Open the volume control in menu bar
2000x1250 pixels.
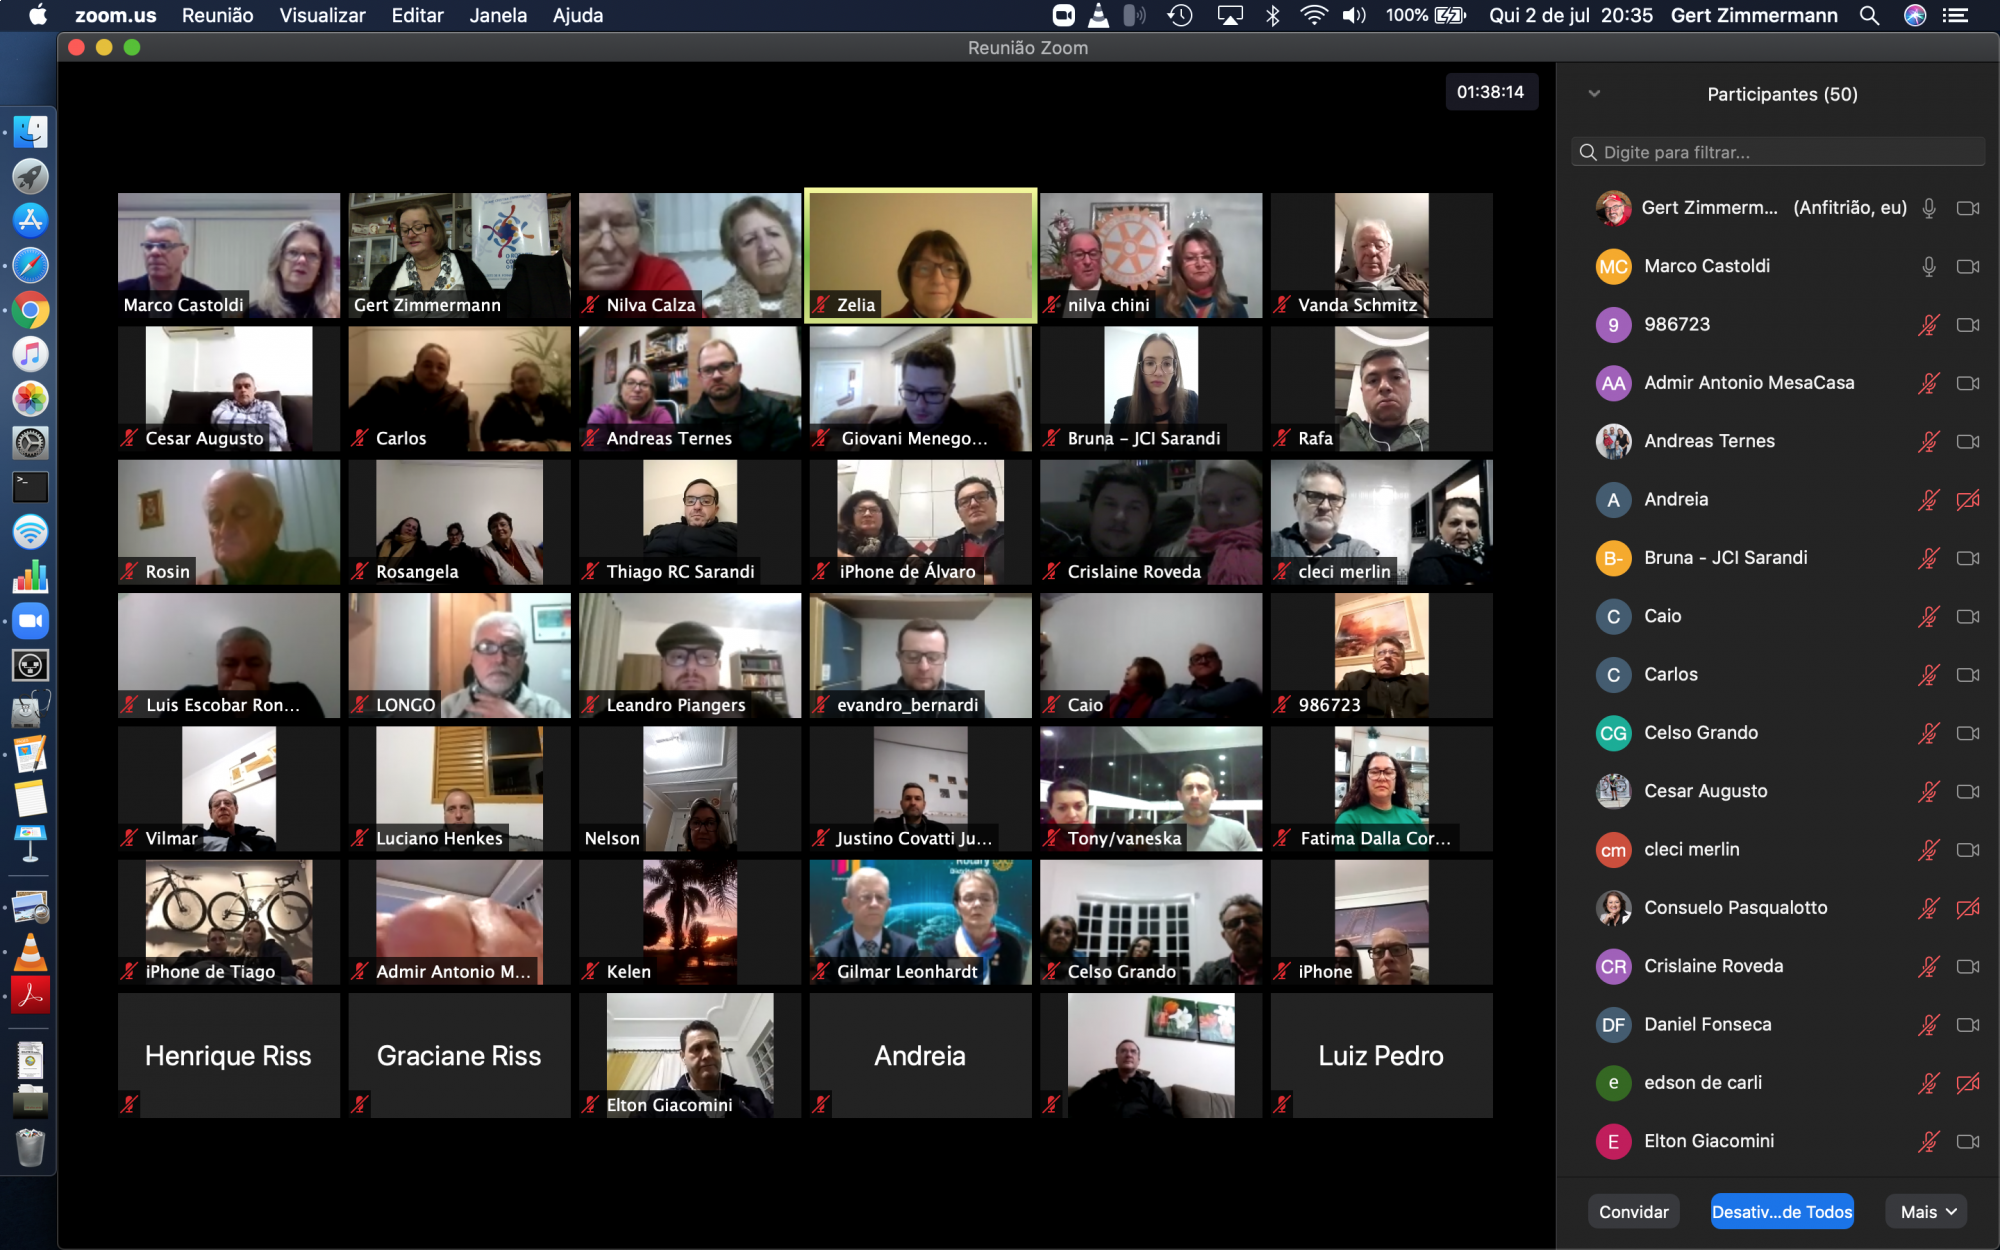tap(1353, 15)
